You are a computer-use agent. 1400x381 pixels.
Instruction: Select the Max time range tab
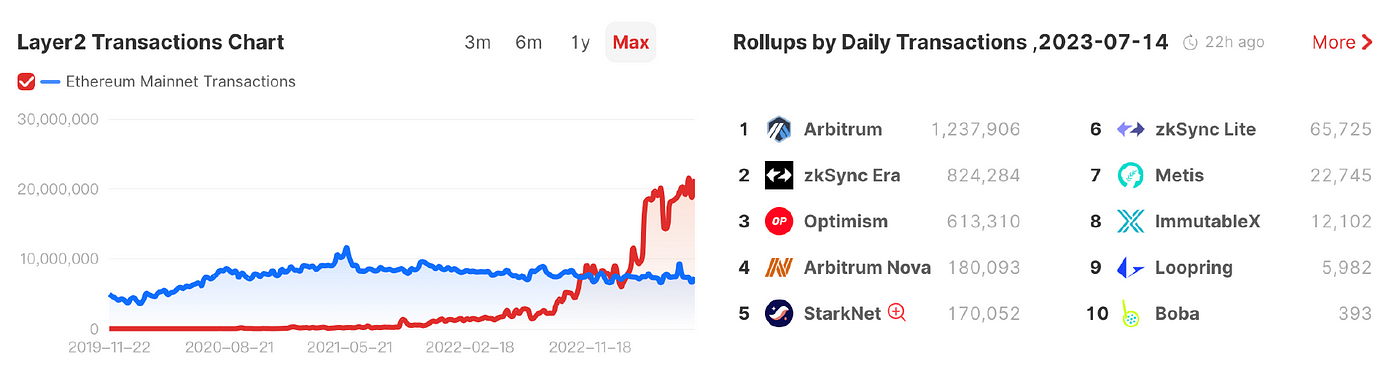tap(631, 42)
